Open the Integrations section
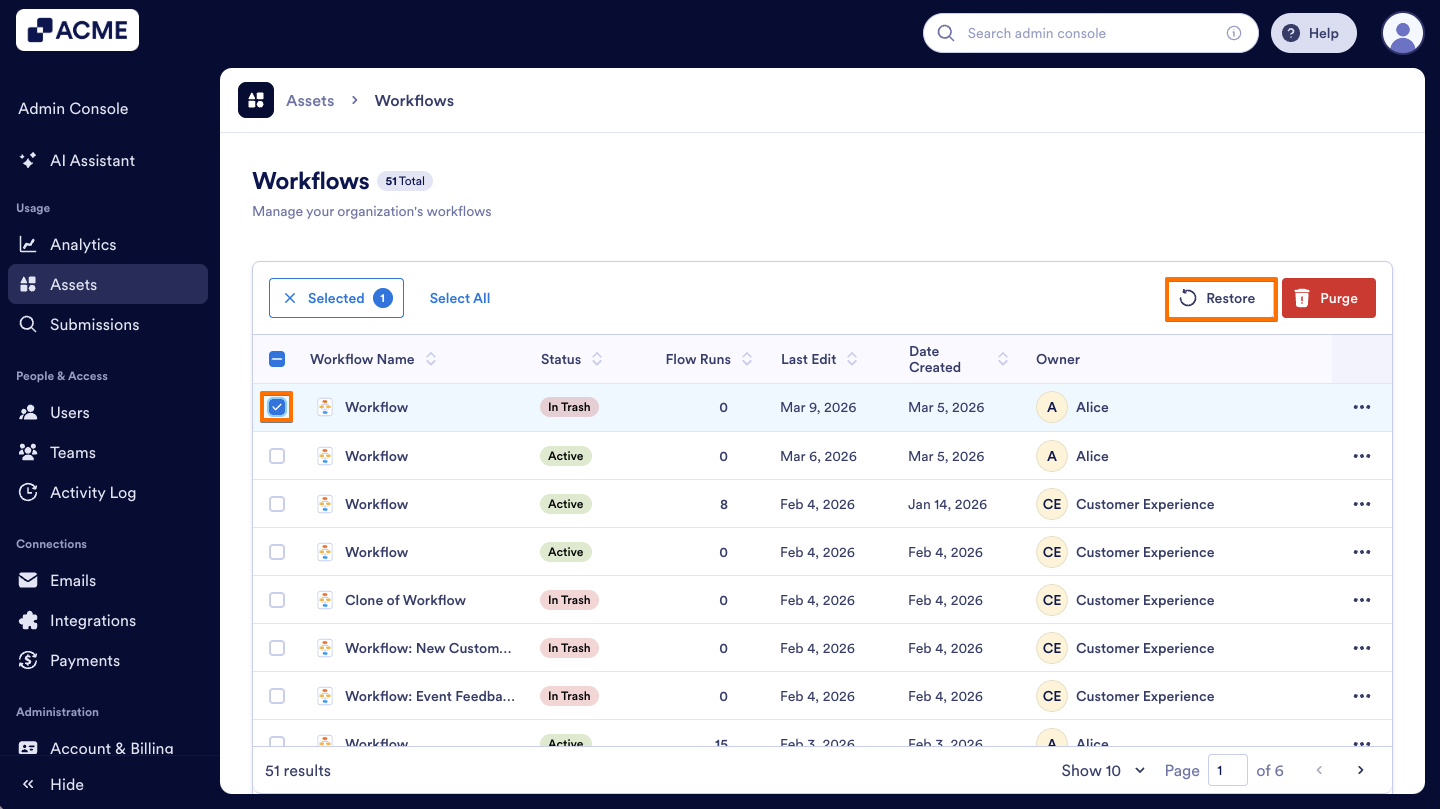This screenshot has width=1440, height=809. [x=94, y=620]
